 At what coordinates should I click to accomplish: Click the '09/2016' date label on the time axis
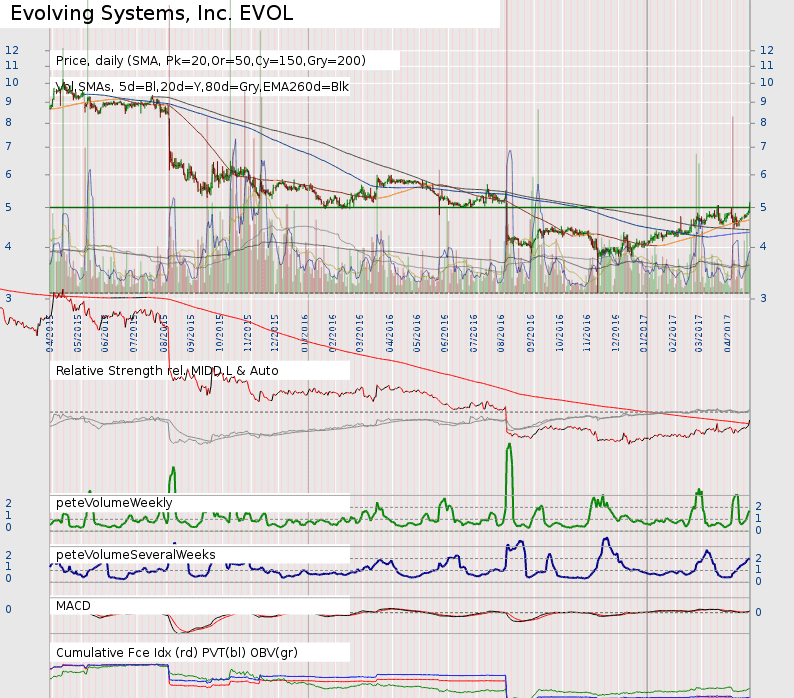coord(531,333)
